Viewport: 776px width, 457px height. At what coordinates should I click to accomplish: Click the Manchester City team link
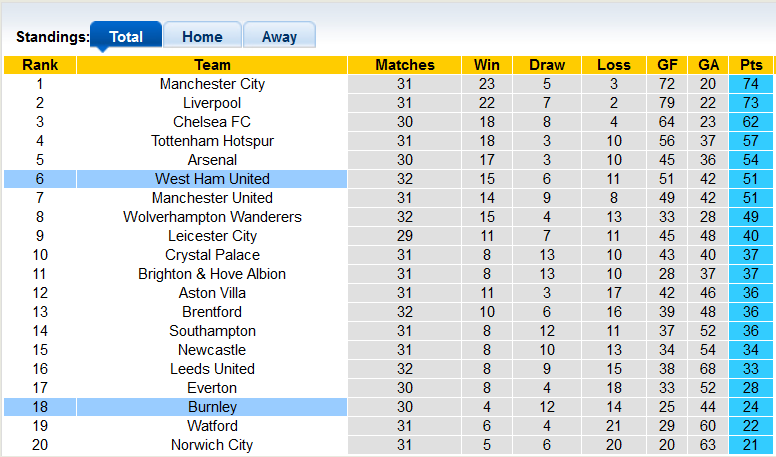coord(212,84)
